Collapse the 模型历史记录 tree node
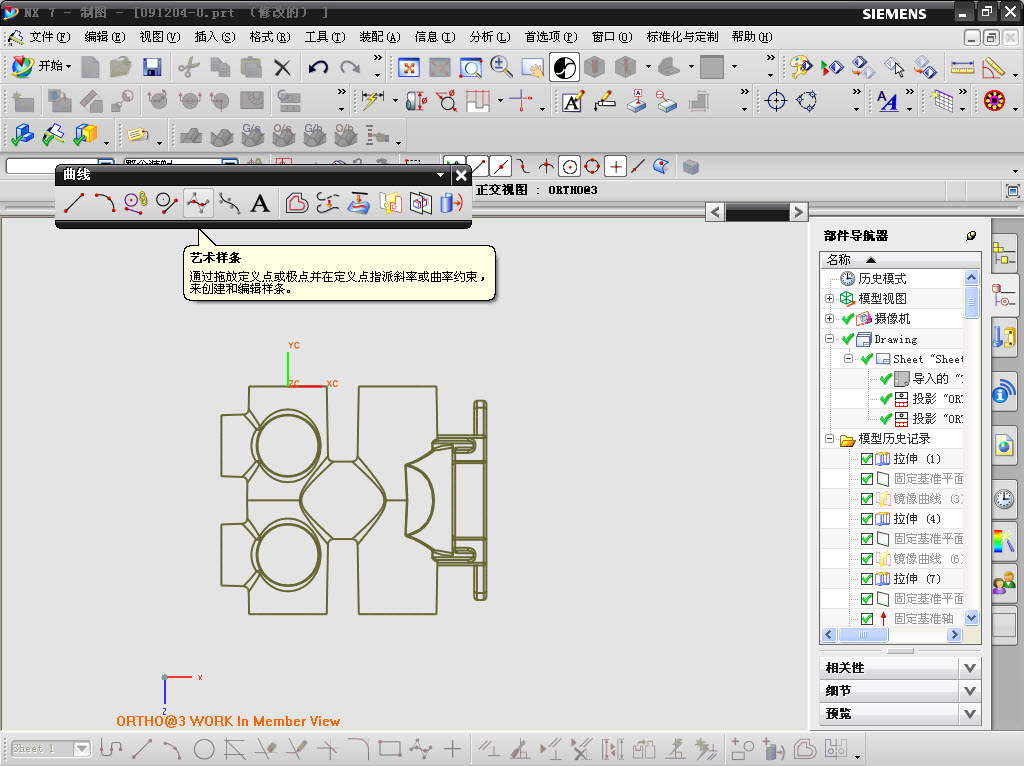 (829, 439)
